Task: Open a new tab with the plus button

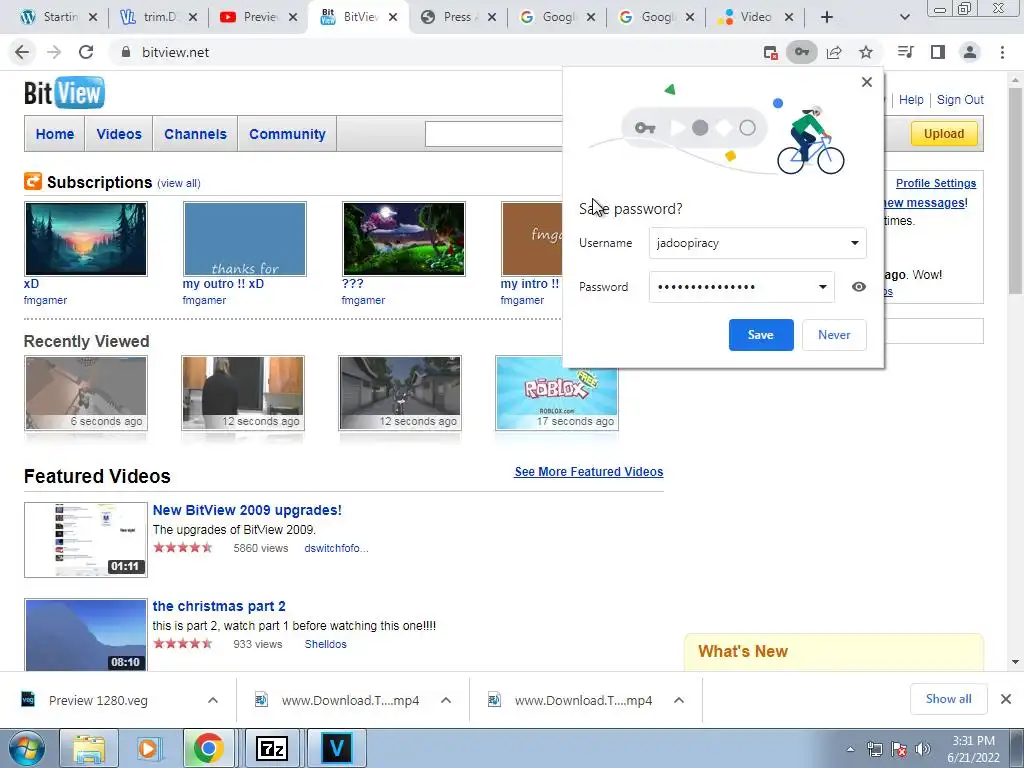Action: click(x=827, y=17)
